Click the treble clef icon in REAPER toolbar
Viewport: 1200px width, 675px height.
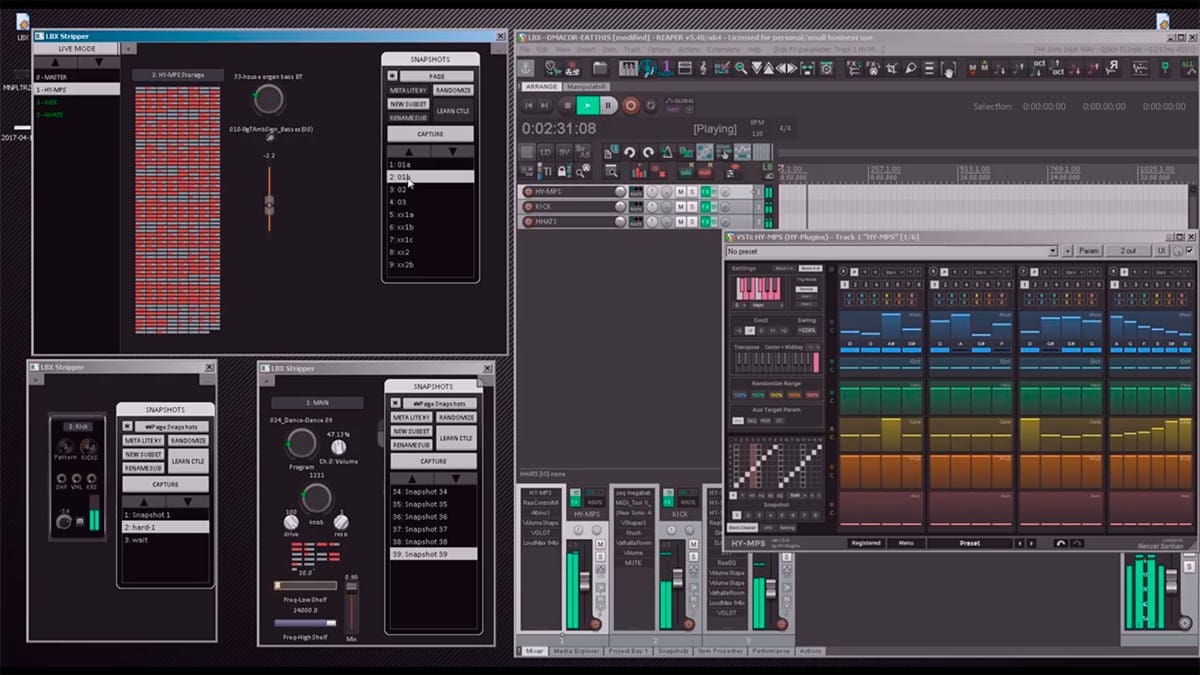tap(704, 68)
